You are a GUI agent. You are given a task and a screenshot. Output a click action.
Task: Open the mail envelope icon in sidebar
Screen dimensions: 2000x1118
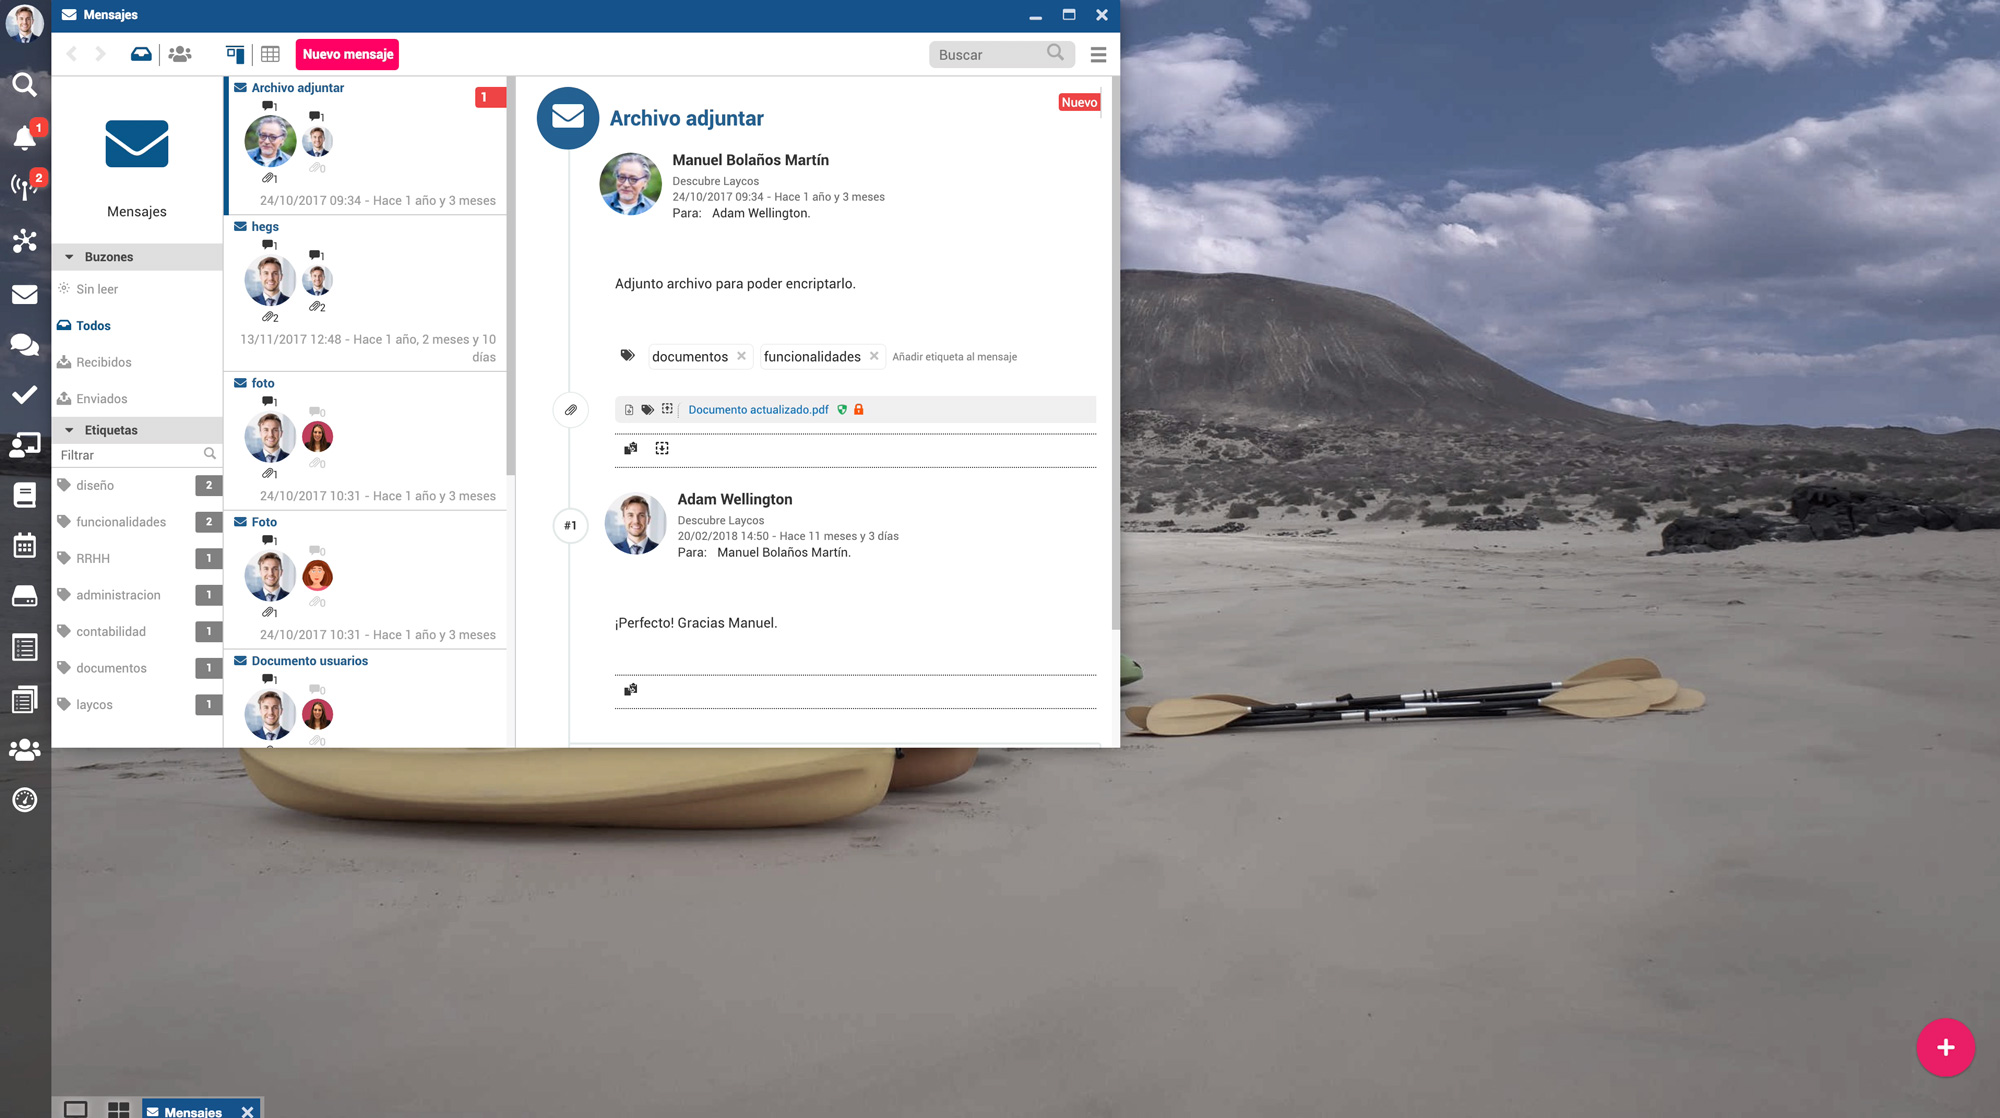coord(25,294)
